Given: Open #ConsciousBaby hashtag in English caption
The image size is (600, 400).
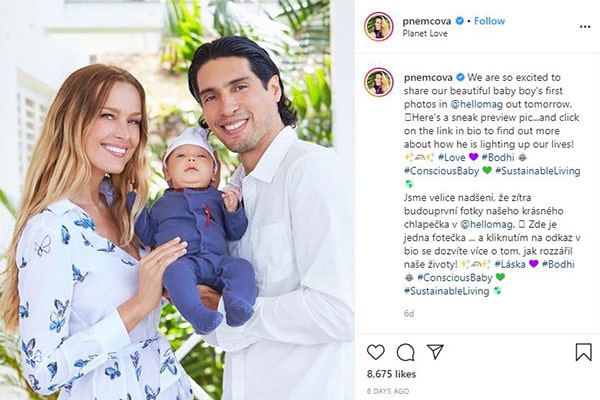Looking at the screenshot, I should click(441, 171).
